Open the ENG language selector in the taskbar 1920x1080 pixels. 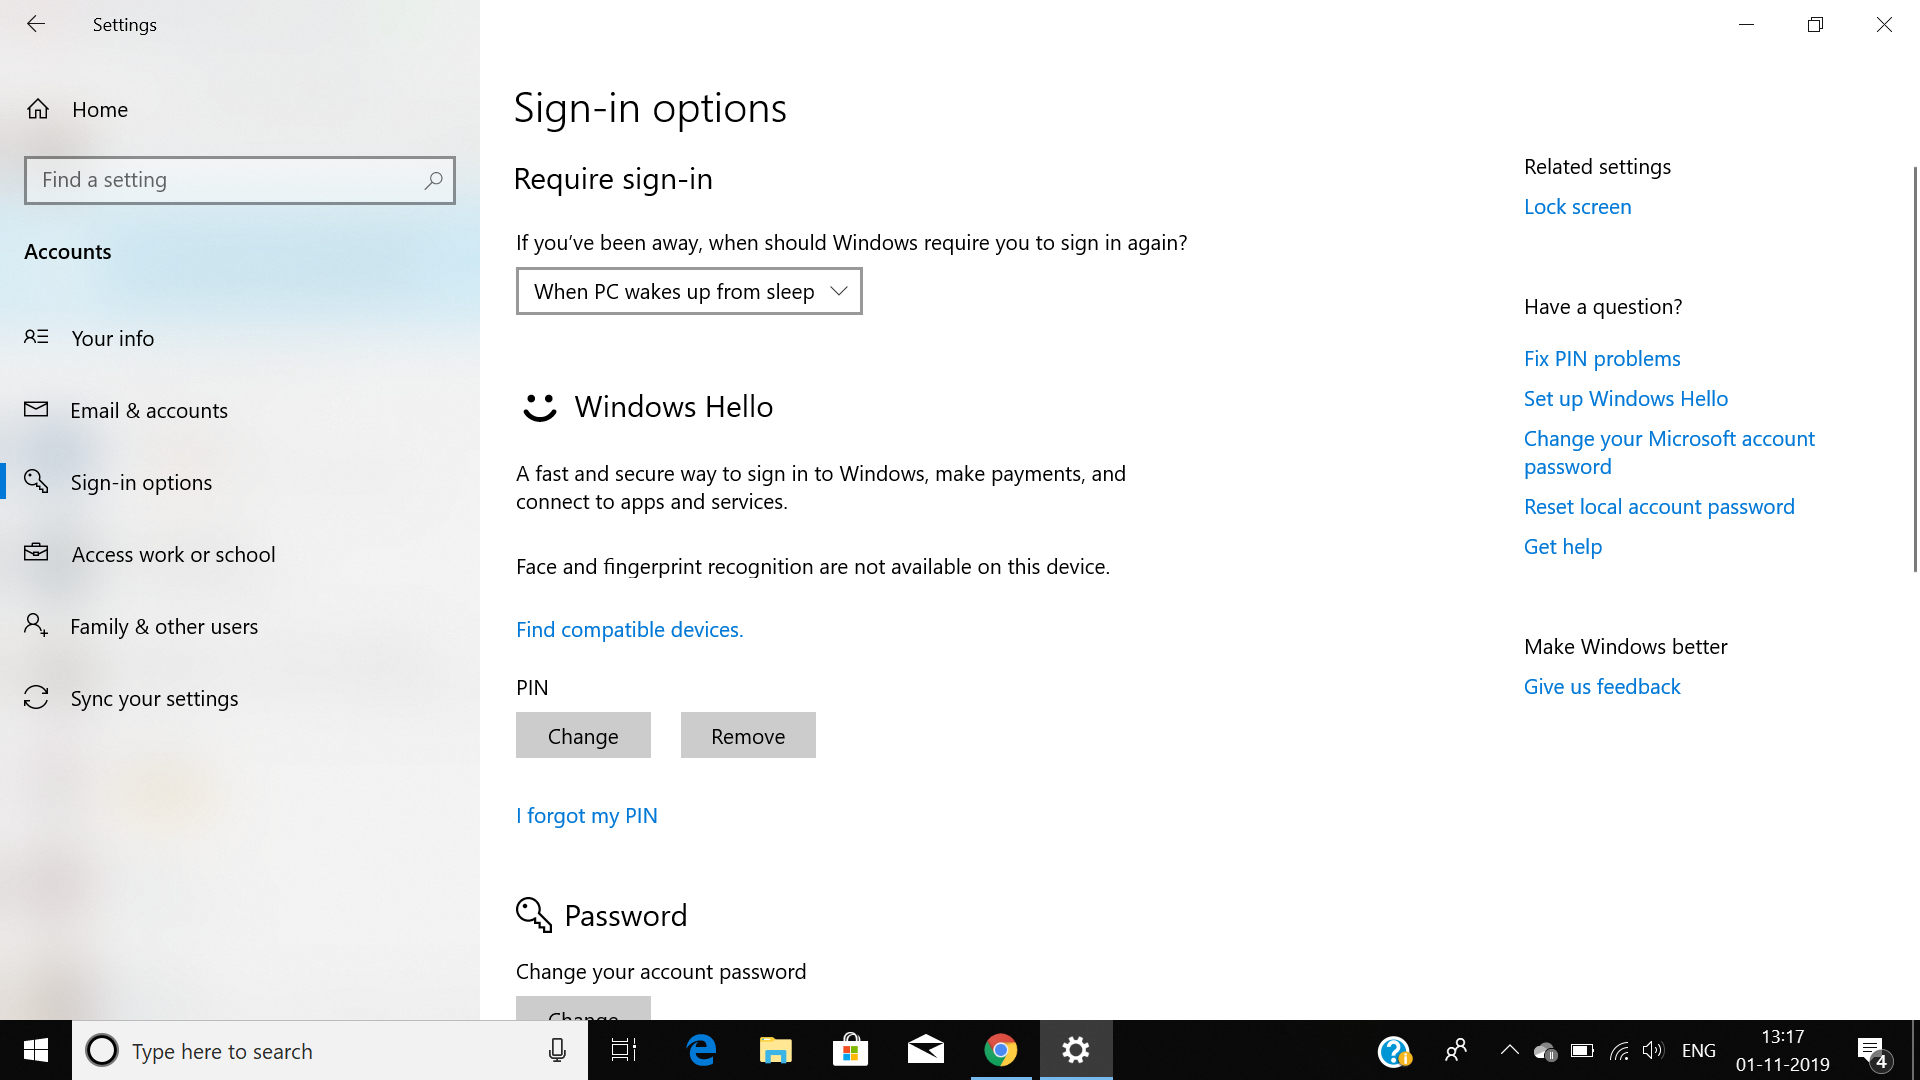tap(1698, 1050)
